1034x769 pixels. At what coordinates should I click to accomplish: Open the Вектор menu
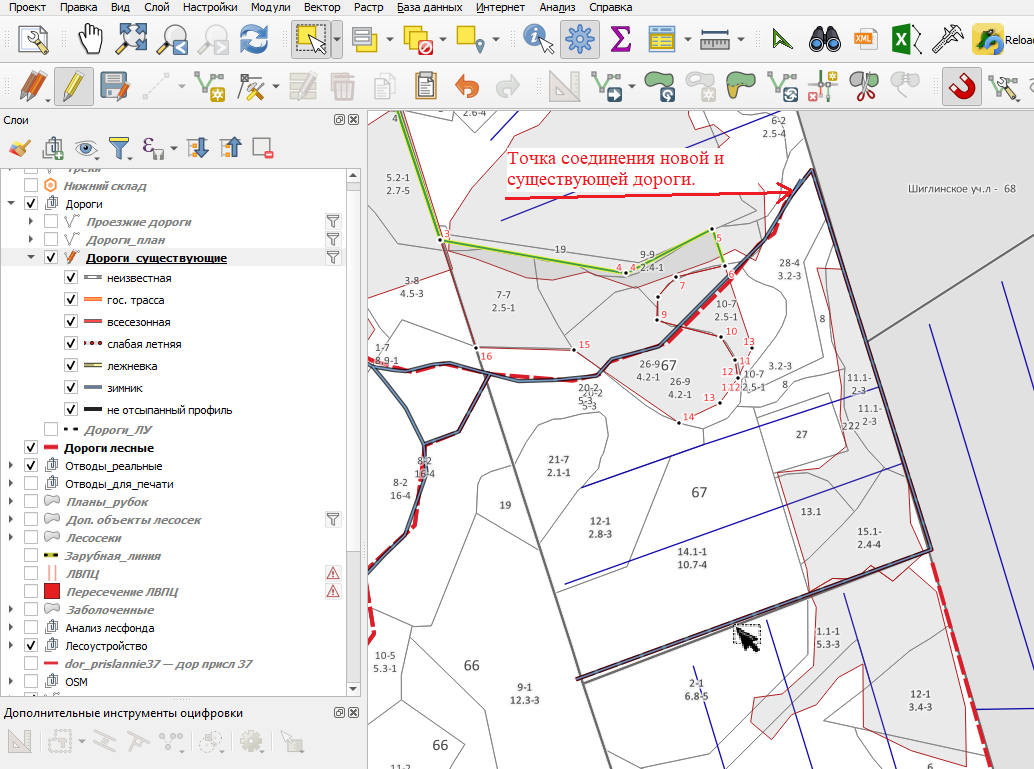click(x=322, y=7)
